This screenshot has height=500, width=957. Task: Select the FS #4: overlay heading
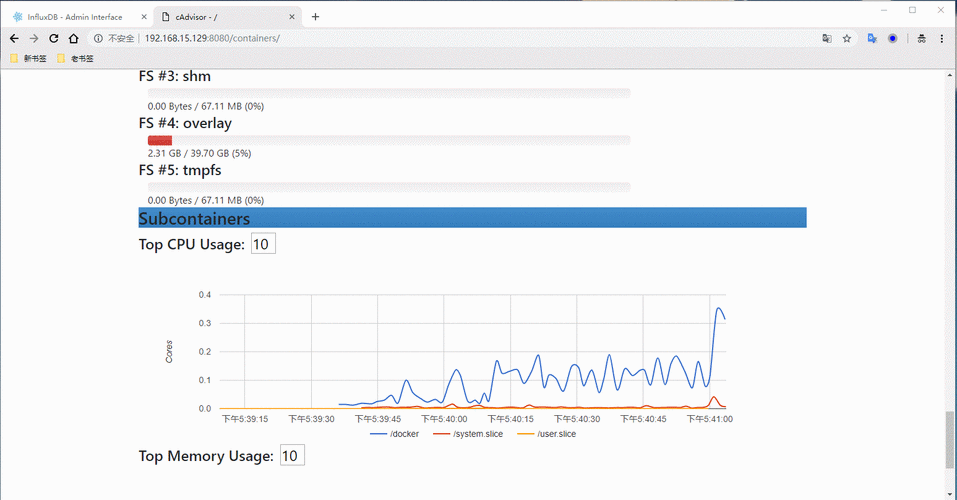pos(185,123)
